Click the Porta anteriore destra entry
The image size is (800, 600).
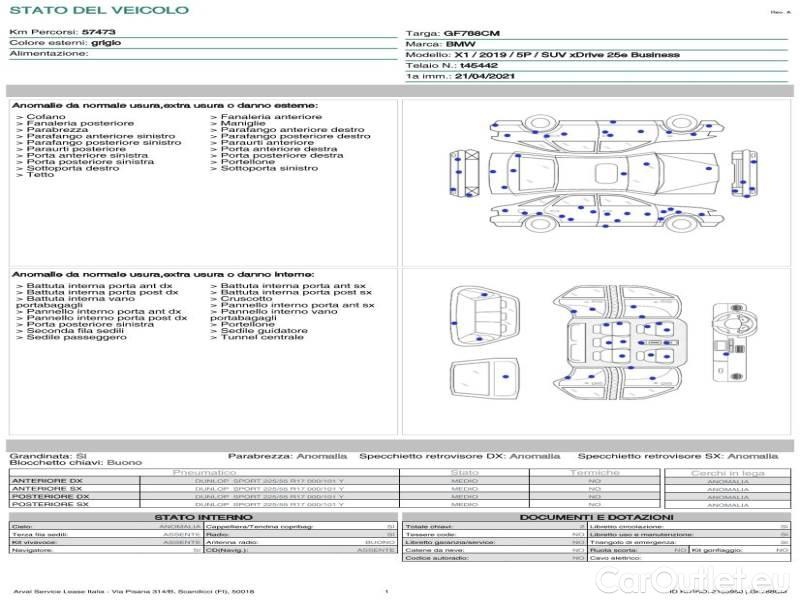pyautogui.click(x=273, y=149)
